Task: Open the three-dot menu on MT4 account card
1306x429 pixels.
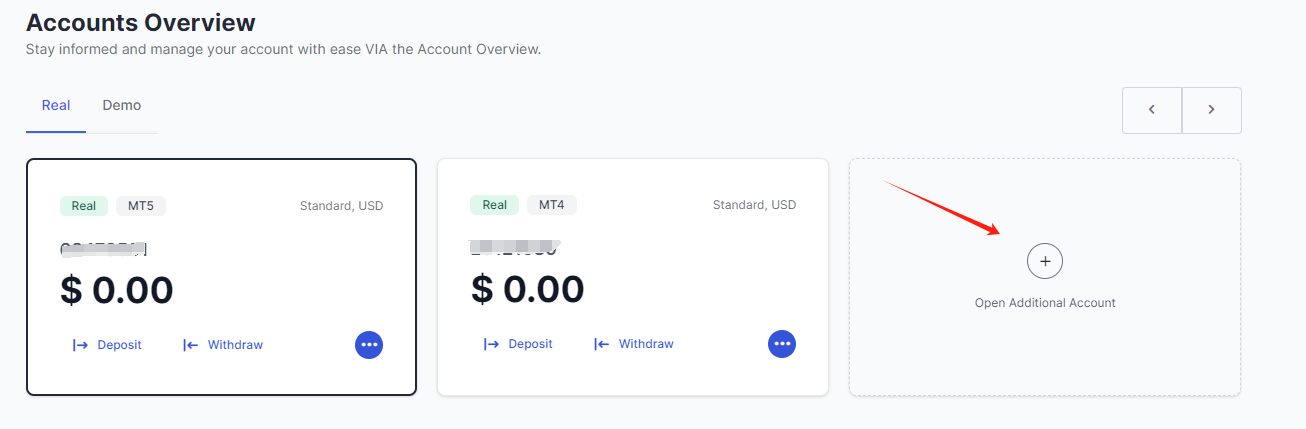Action: pyautogui.click(x=782, y=344)
